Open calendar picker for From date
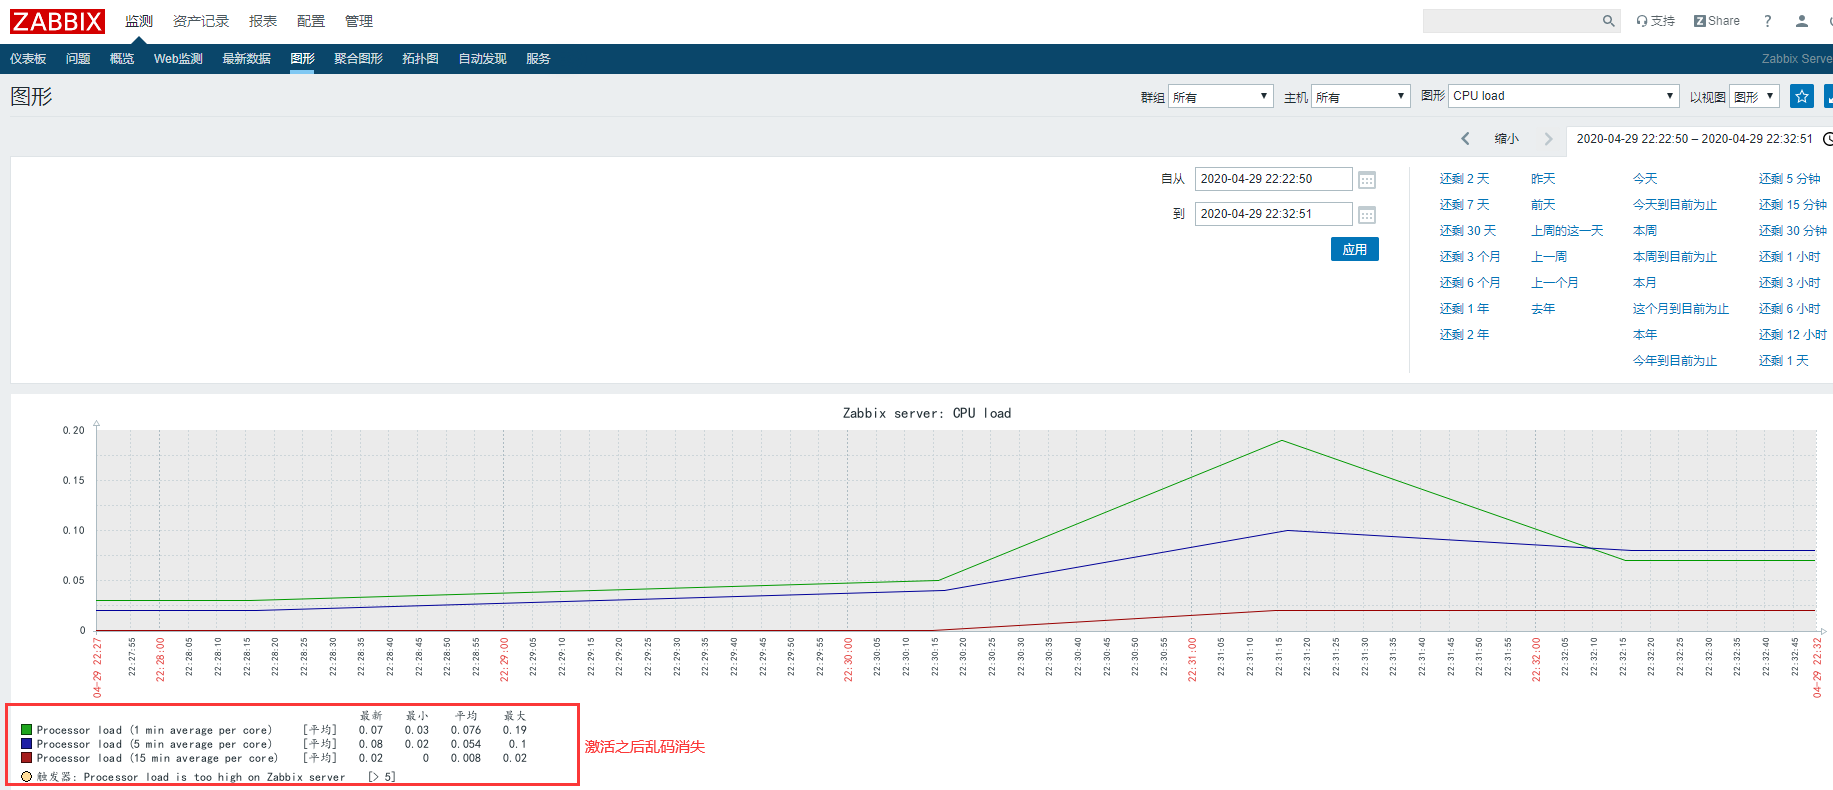This screenshot has width=1833, height=790. point(1366,180)
